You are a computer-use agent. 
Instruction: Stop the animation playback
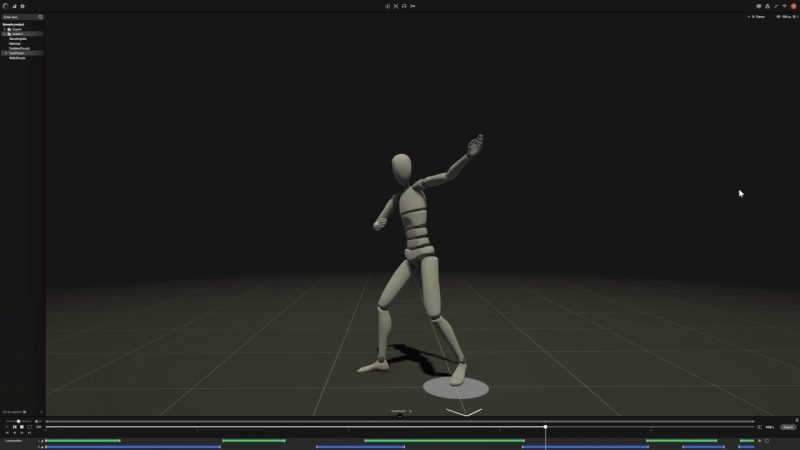pos(22,427)
